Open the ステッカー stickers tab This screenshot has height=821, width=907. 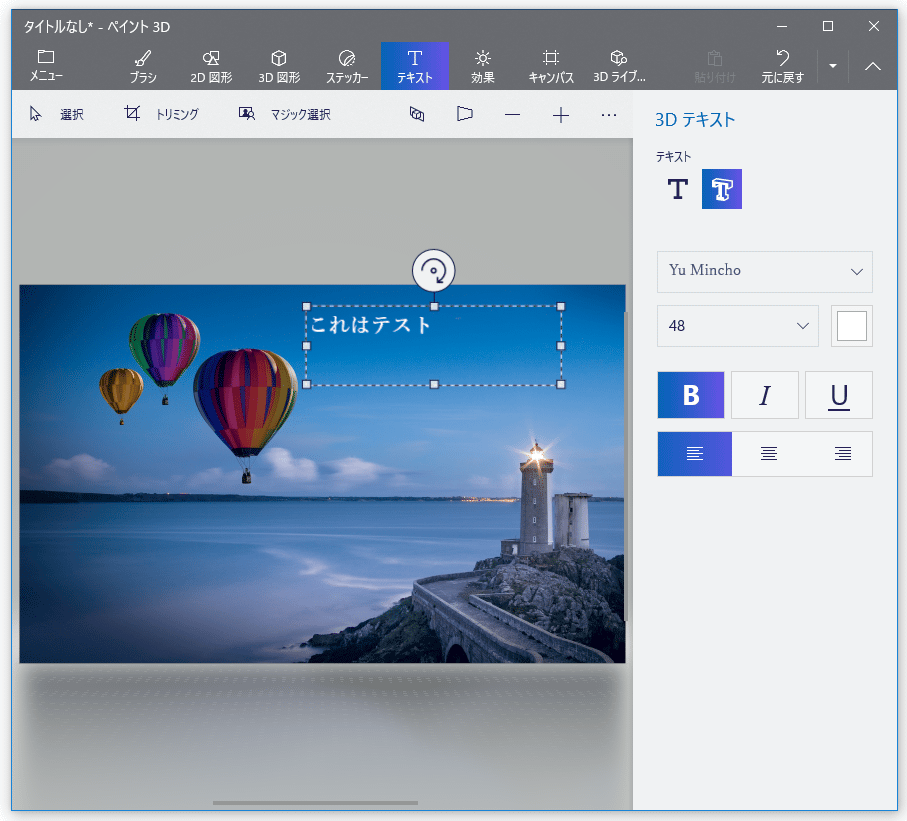pos(347,65)
